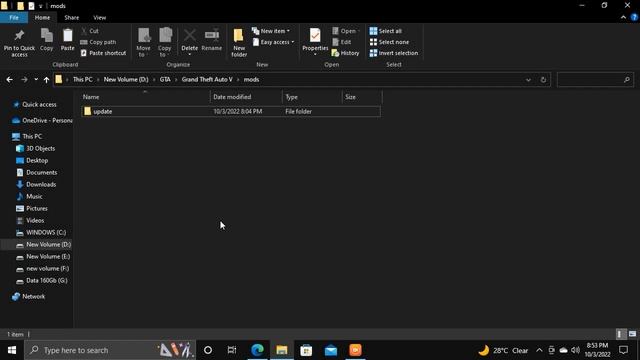
Task: Select the update folder
Action: tap(231, 111)
